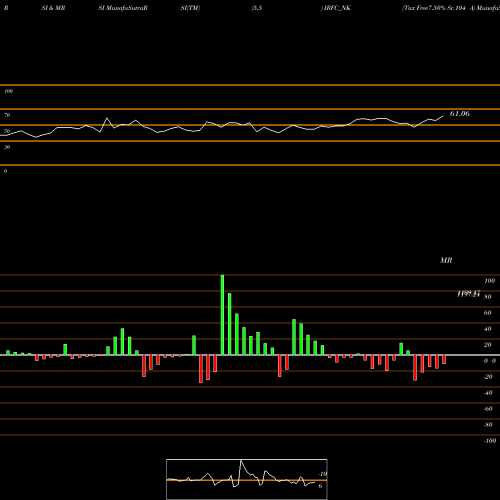Click the RSI current value 61.06
Image resolution: width=500 pixels, height=500 pixels.
coord(460,114)
